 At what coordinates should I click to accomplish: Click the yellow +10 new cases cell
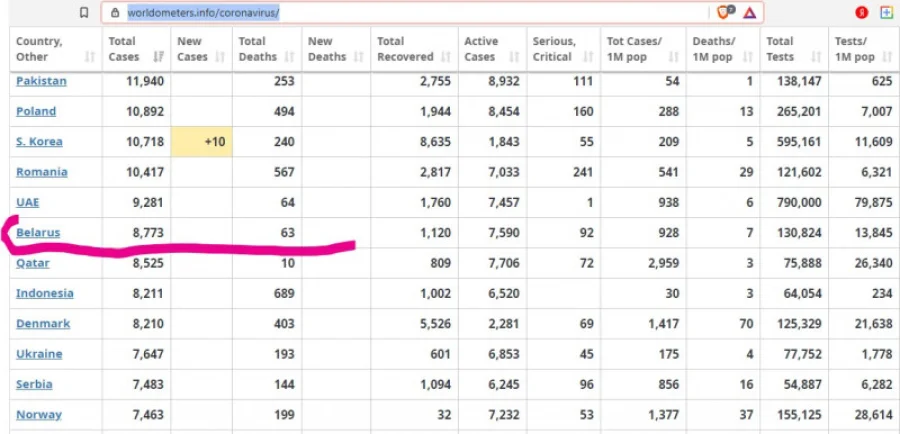(201, 142)
